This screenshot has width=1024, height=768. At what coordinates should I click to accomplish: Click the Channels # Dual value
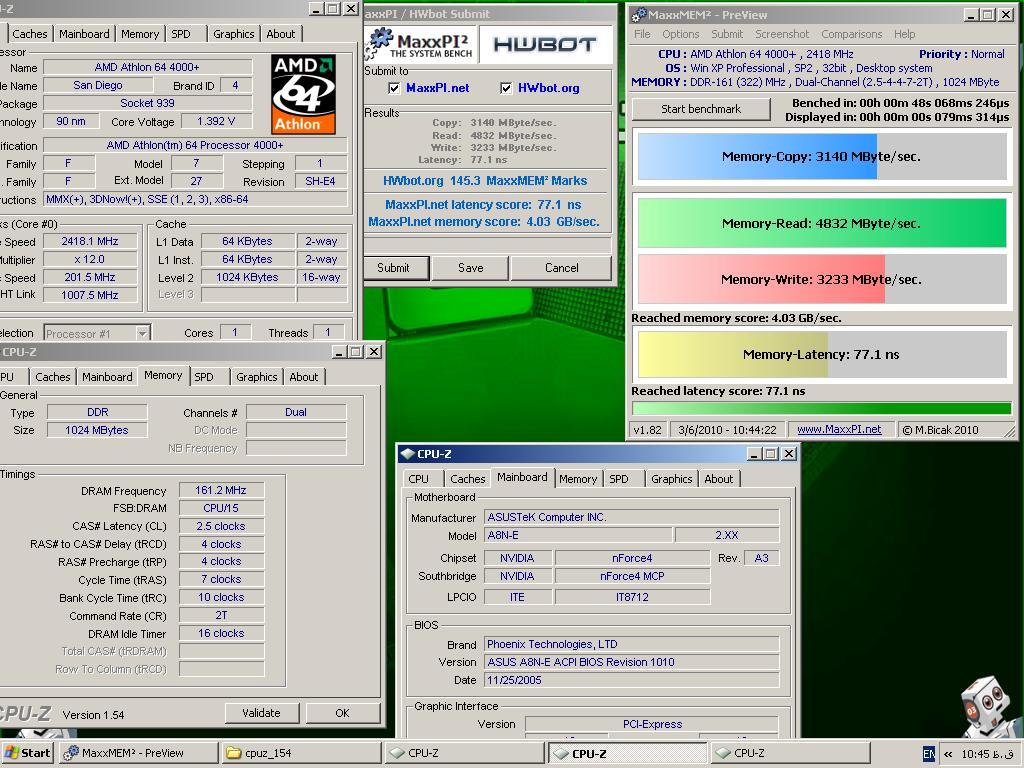point(296,412)
